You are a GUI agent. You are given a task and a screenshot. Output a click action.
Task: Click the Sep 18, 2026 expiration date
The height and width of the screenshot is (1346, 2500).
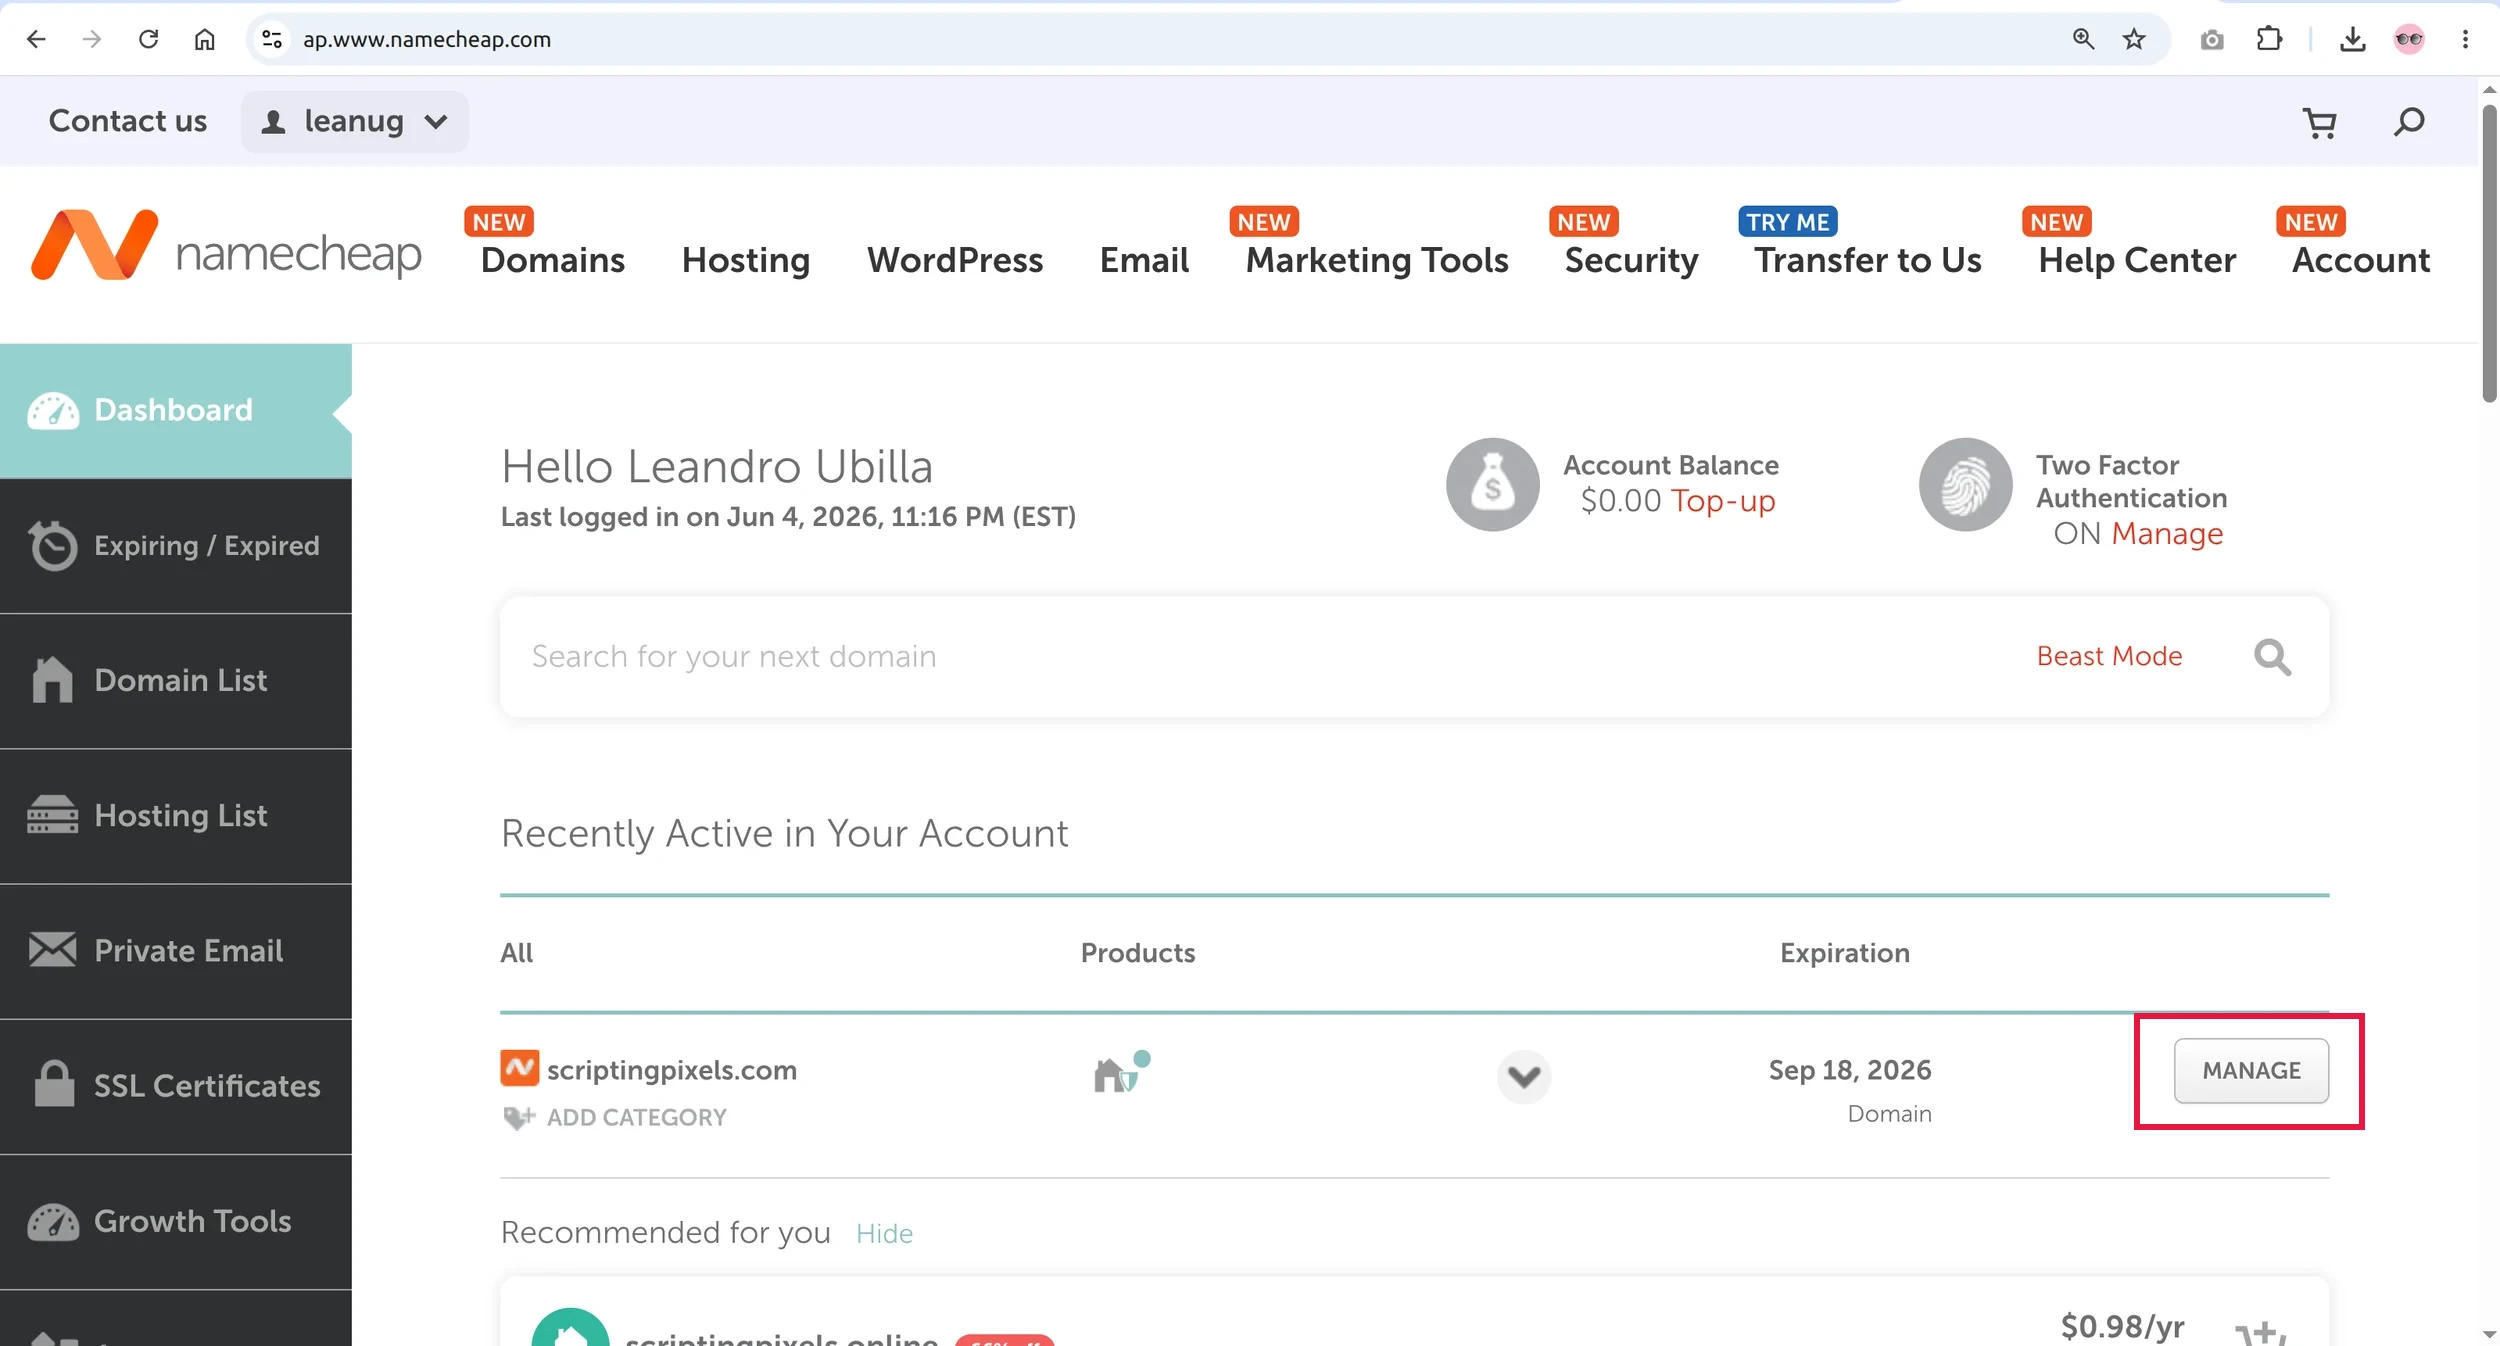pos(1850,1070)
